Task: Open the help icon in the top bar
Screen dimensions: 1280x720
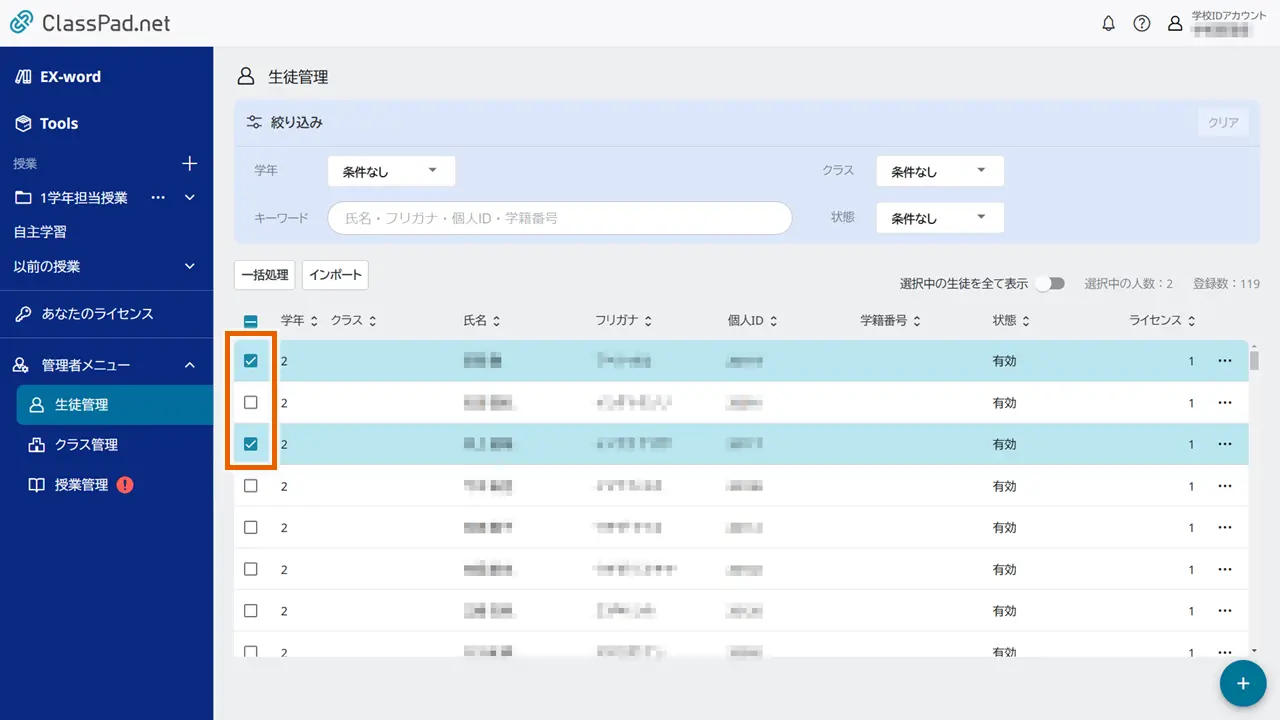Action: [1142, 23]
